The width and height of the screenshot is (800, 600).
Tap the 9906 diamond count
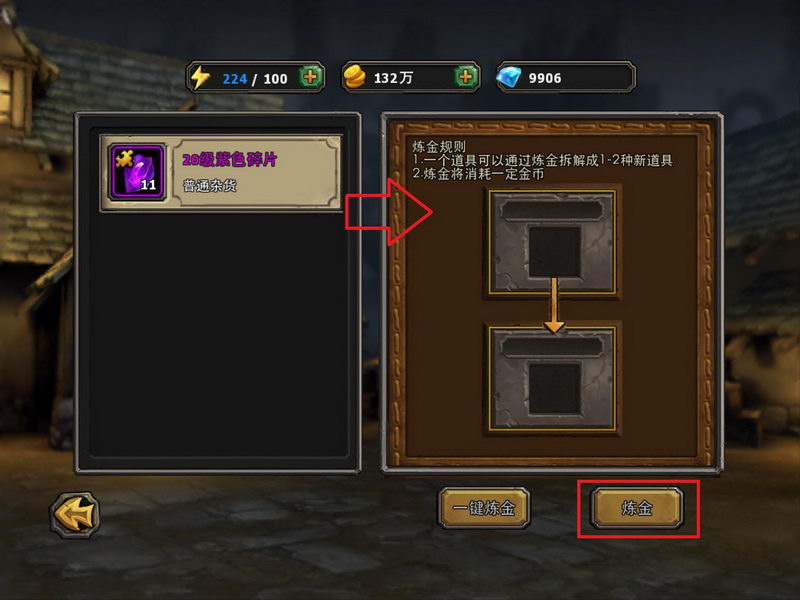point(545,78)
